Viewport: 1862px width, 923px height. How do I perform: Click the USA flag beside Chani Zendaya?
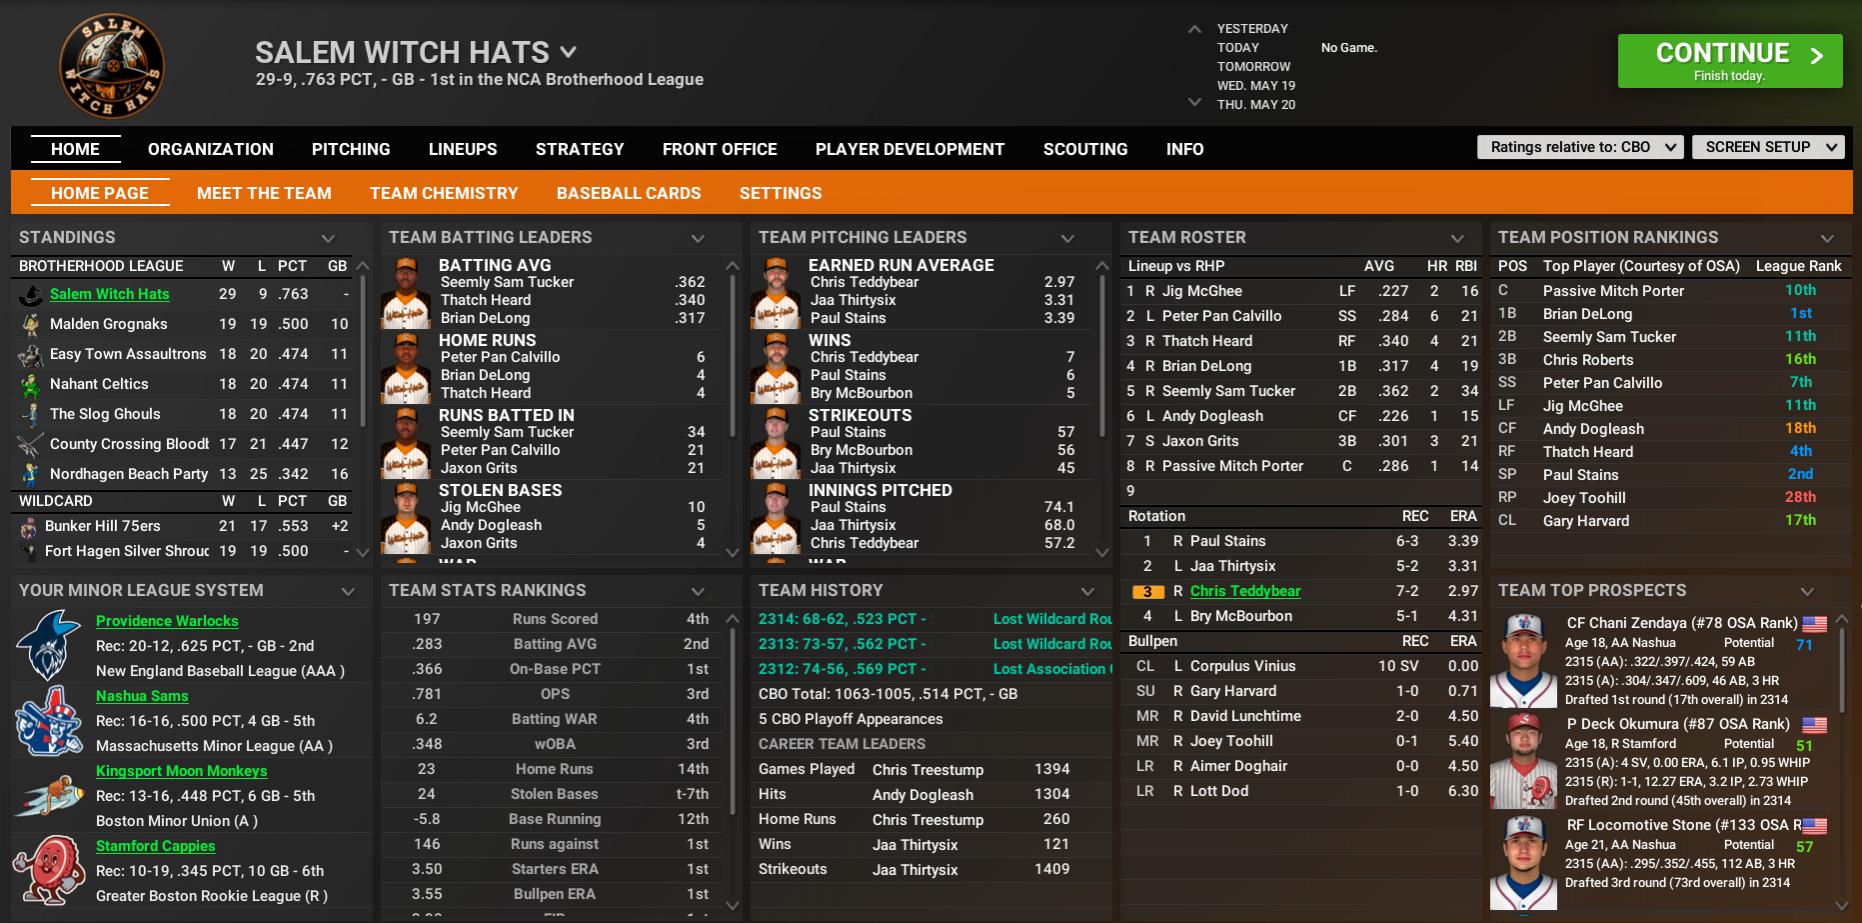1814,624
